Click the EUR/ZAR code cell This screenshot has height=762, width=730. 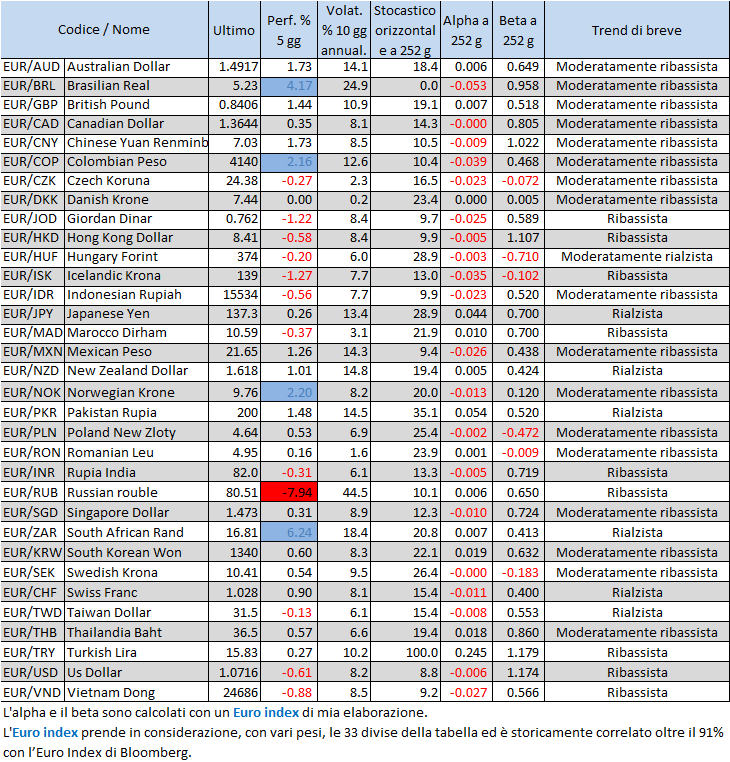tap(33, 532)
